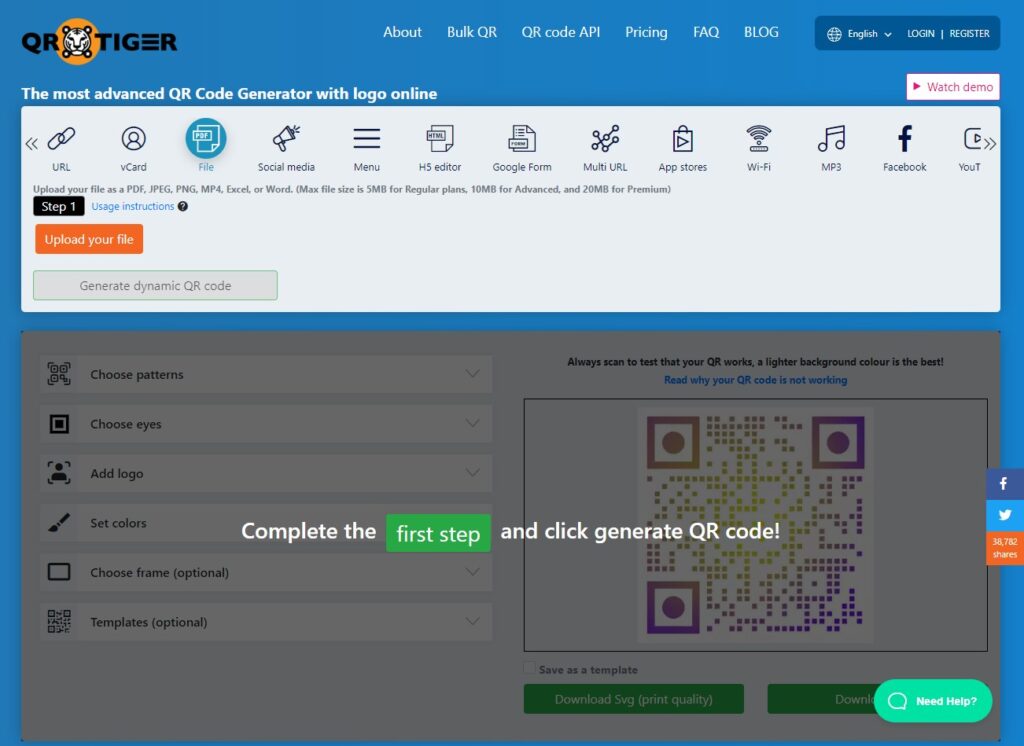Open the Need Help? chat widget
The width and height of the screenshot is (1024, 746).
(933, 701)
